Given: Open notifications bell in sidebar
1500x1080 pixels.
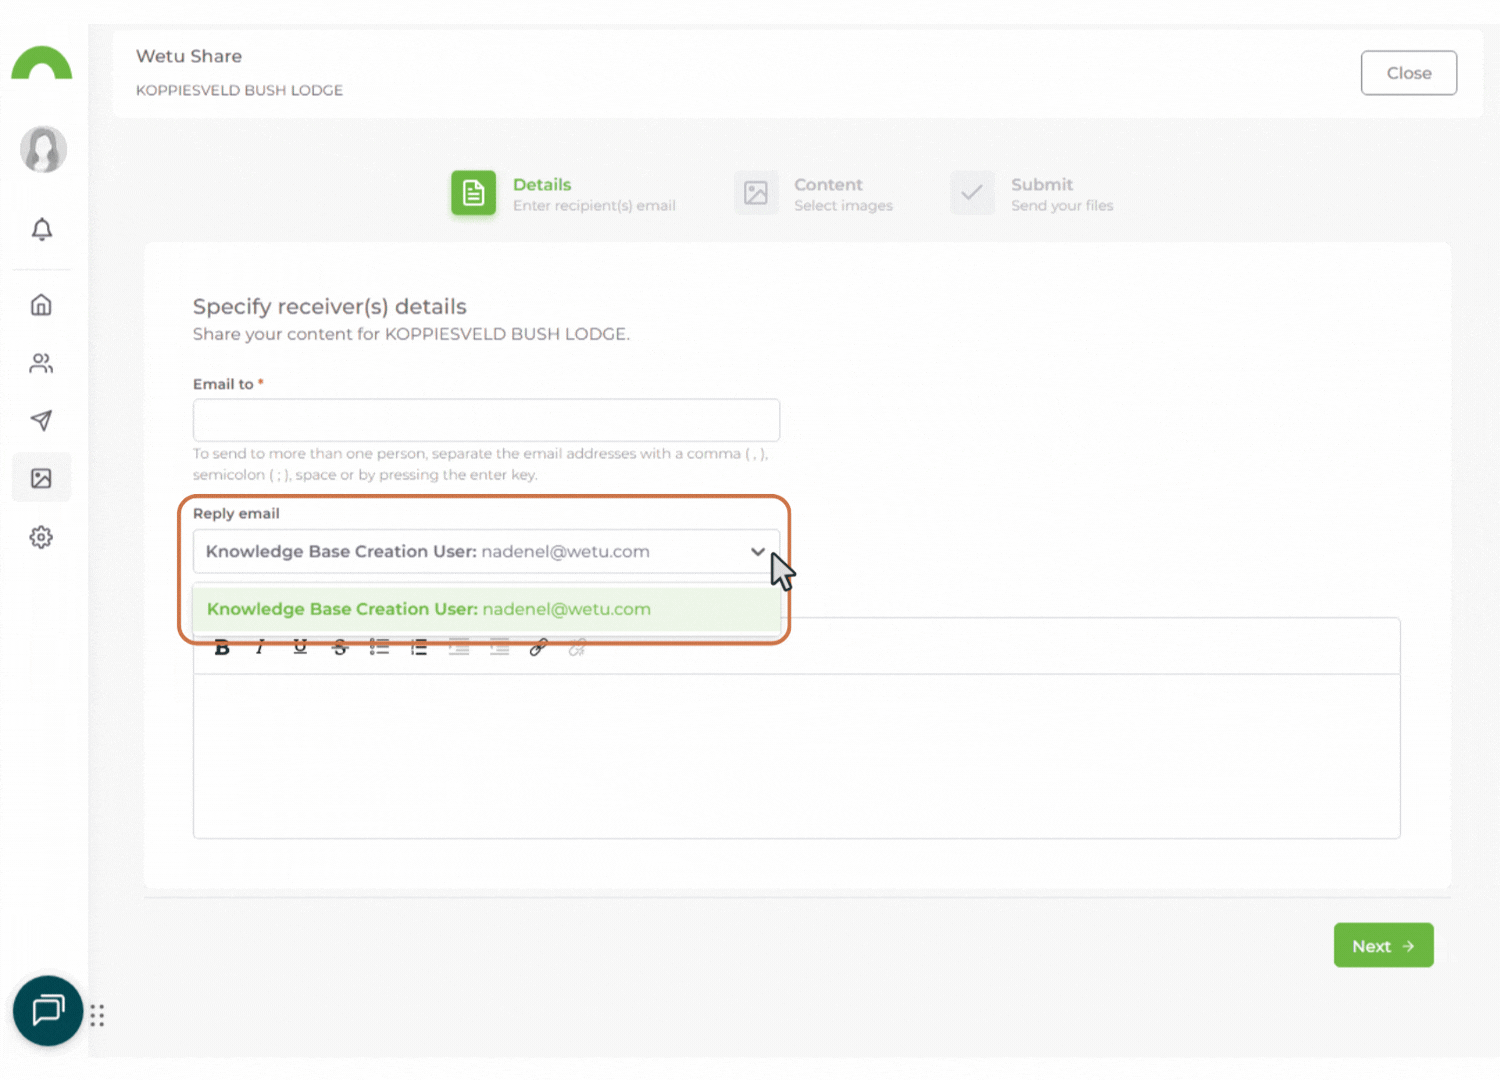Looking at the screenshot, I should point(42,229).
